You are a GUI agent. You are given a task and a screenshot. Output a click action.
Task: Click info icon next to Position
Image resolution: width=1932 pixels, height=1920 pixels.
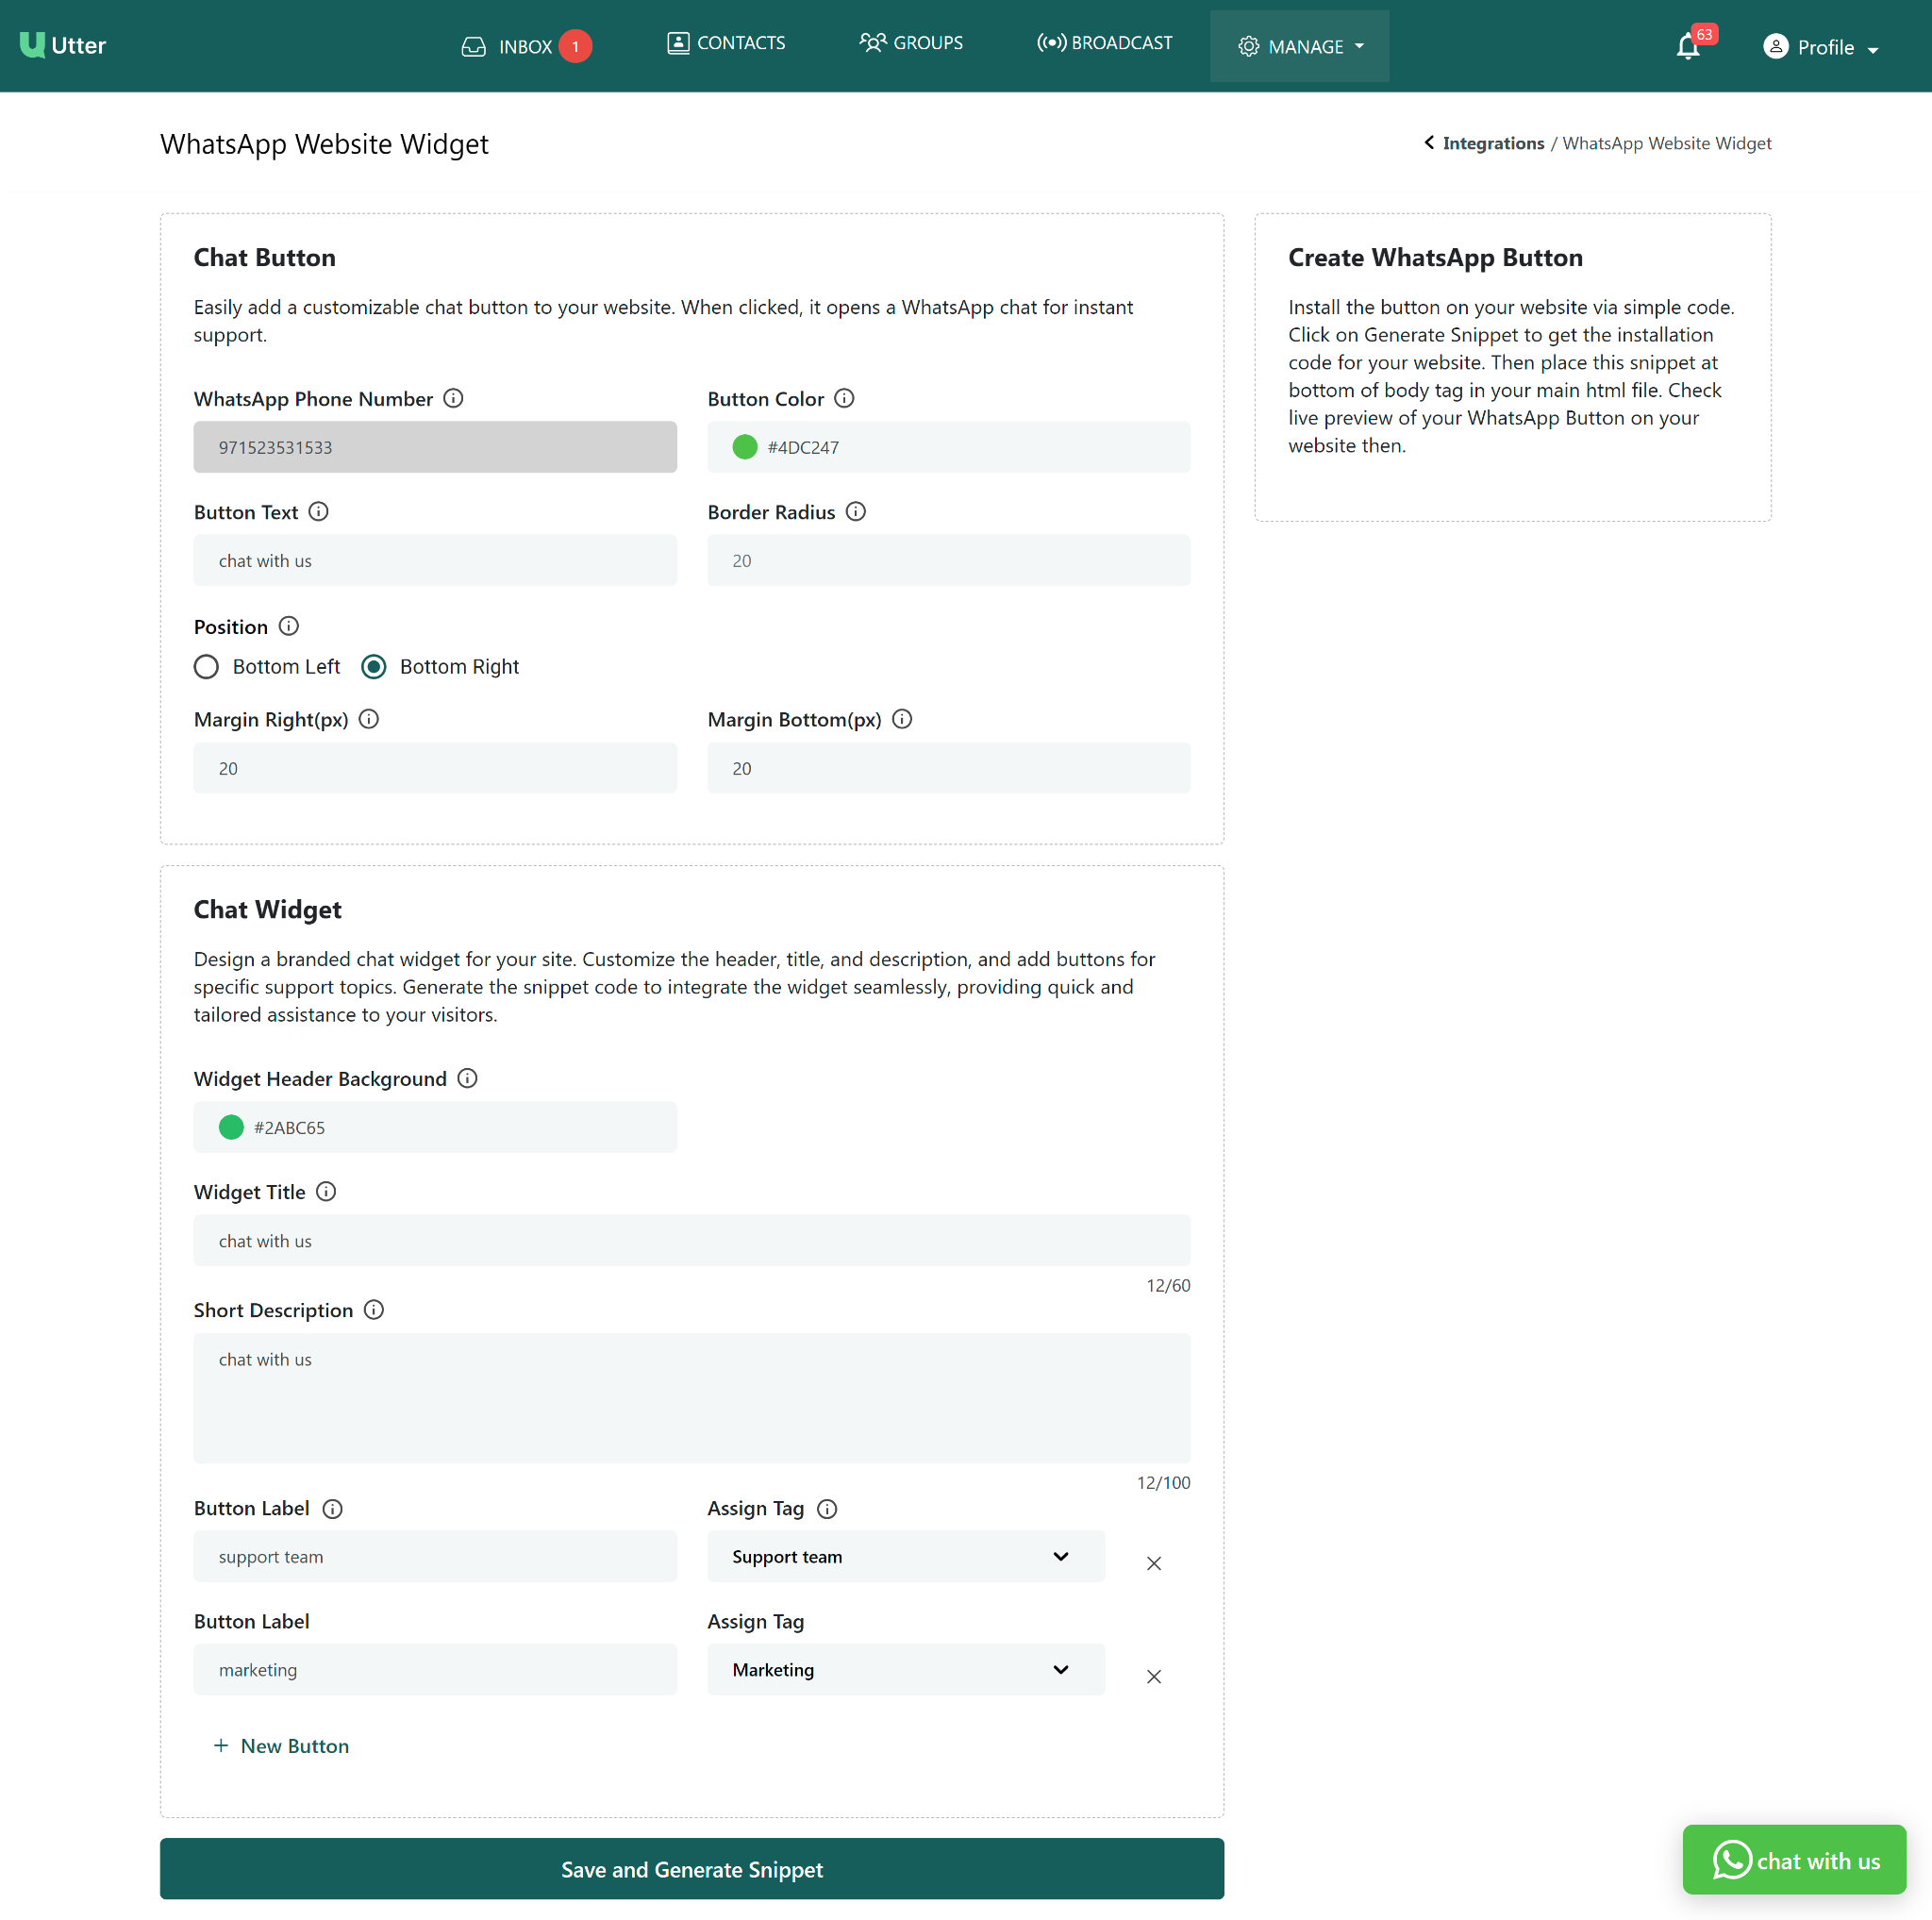[x=289, y=626]
